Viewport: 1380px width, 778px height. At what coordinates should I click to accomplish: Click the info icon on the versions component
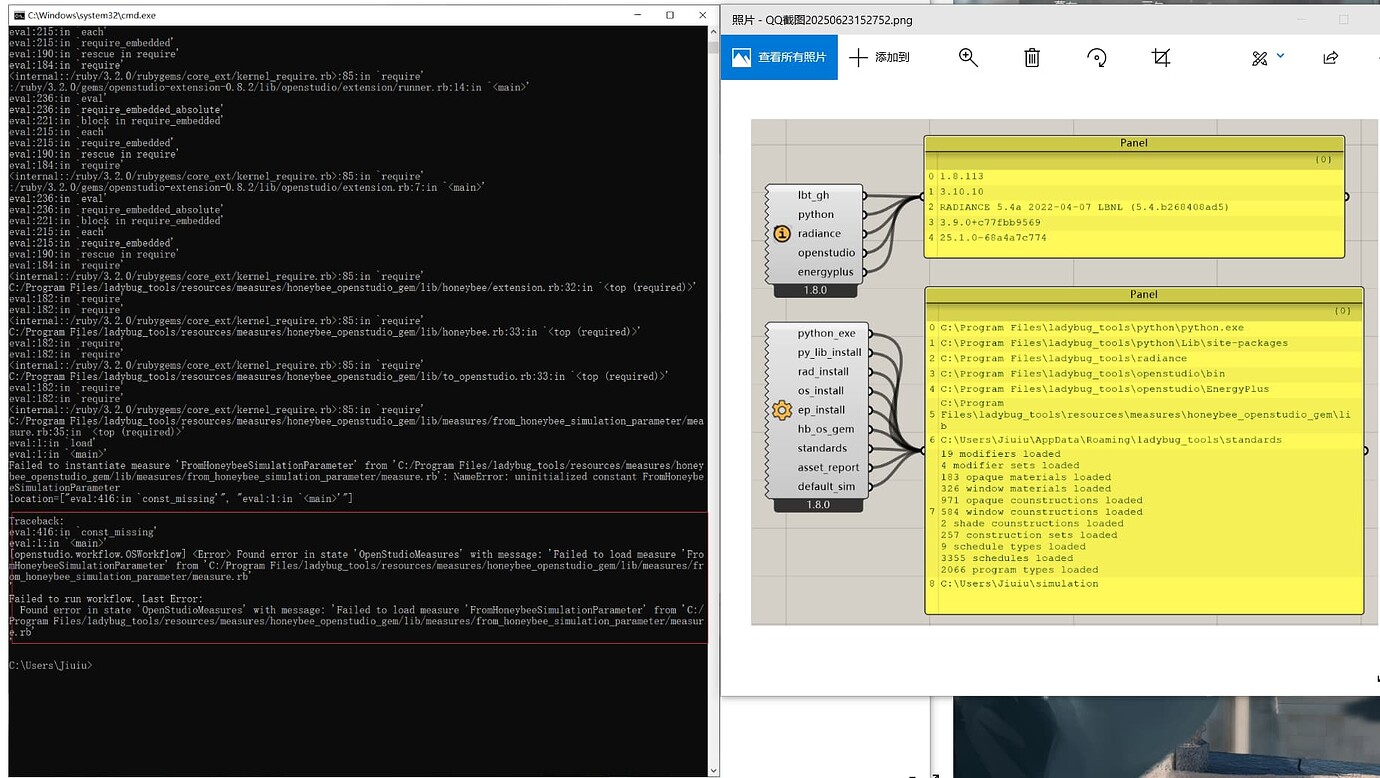coord(782,234)
